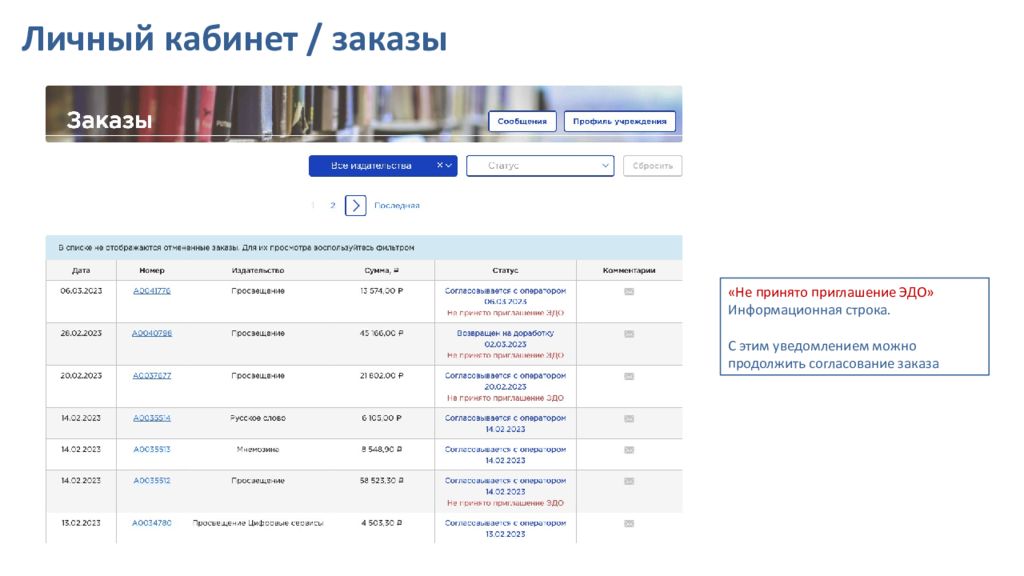Click the sum 21 602,00 ₽
The width and height of the screenshot is (1024, 576).
coord(381,376)
